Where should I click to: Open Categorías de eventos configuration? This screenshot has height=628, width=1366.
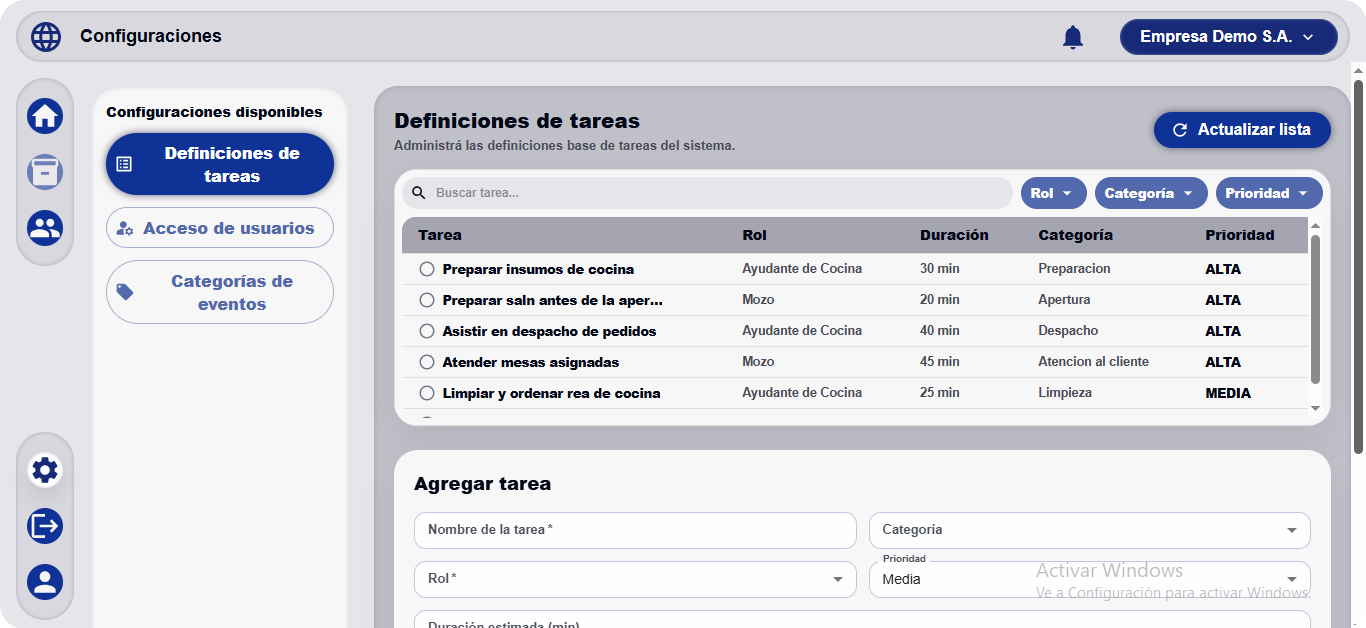point(220,292)
